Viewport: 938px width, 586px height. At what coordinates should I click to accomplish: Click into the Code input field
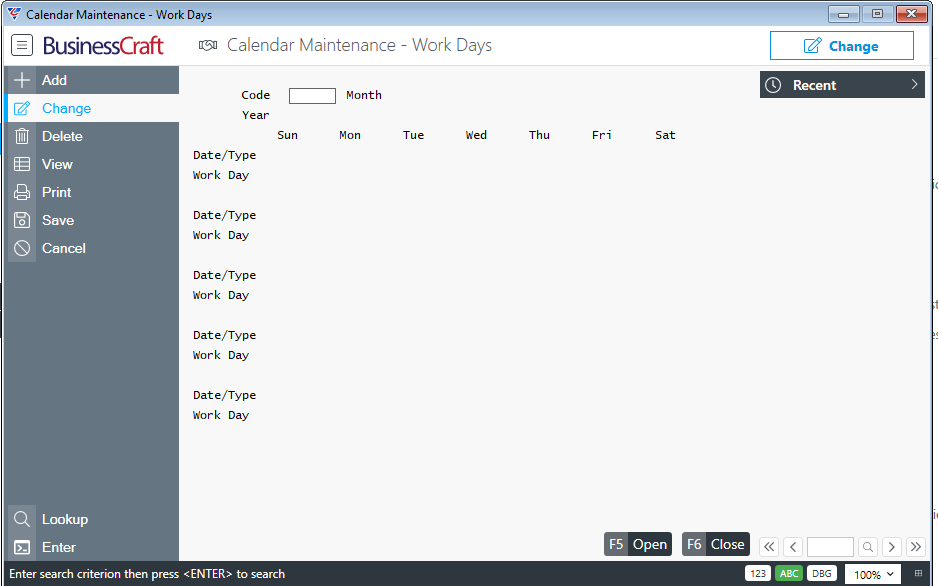pos(312,96)
